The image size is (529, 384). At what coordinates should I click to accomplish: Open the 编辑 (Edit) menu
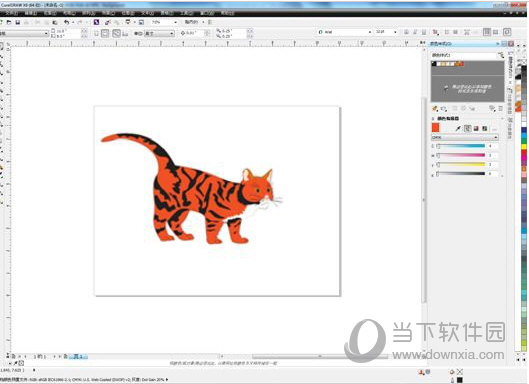tap(31, 13)
